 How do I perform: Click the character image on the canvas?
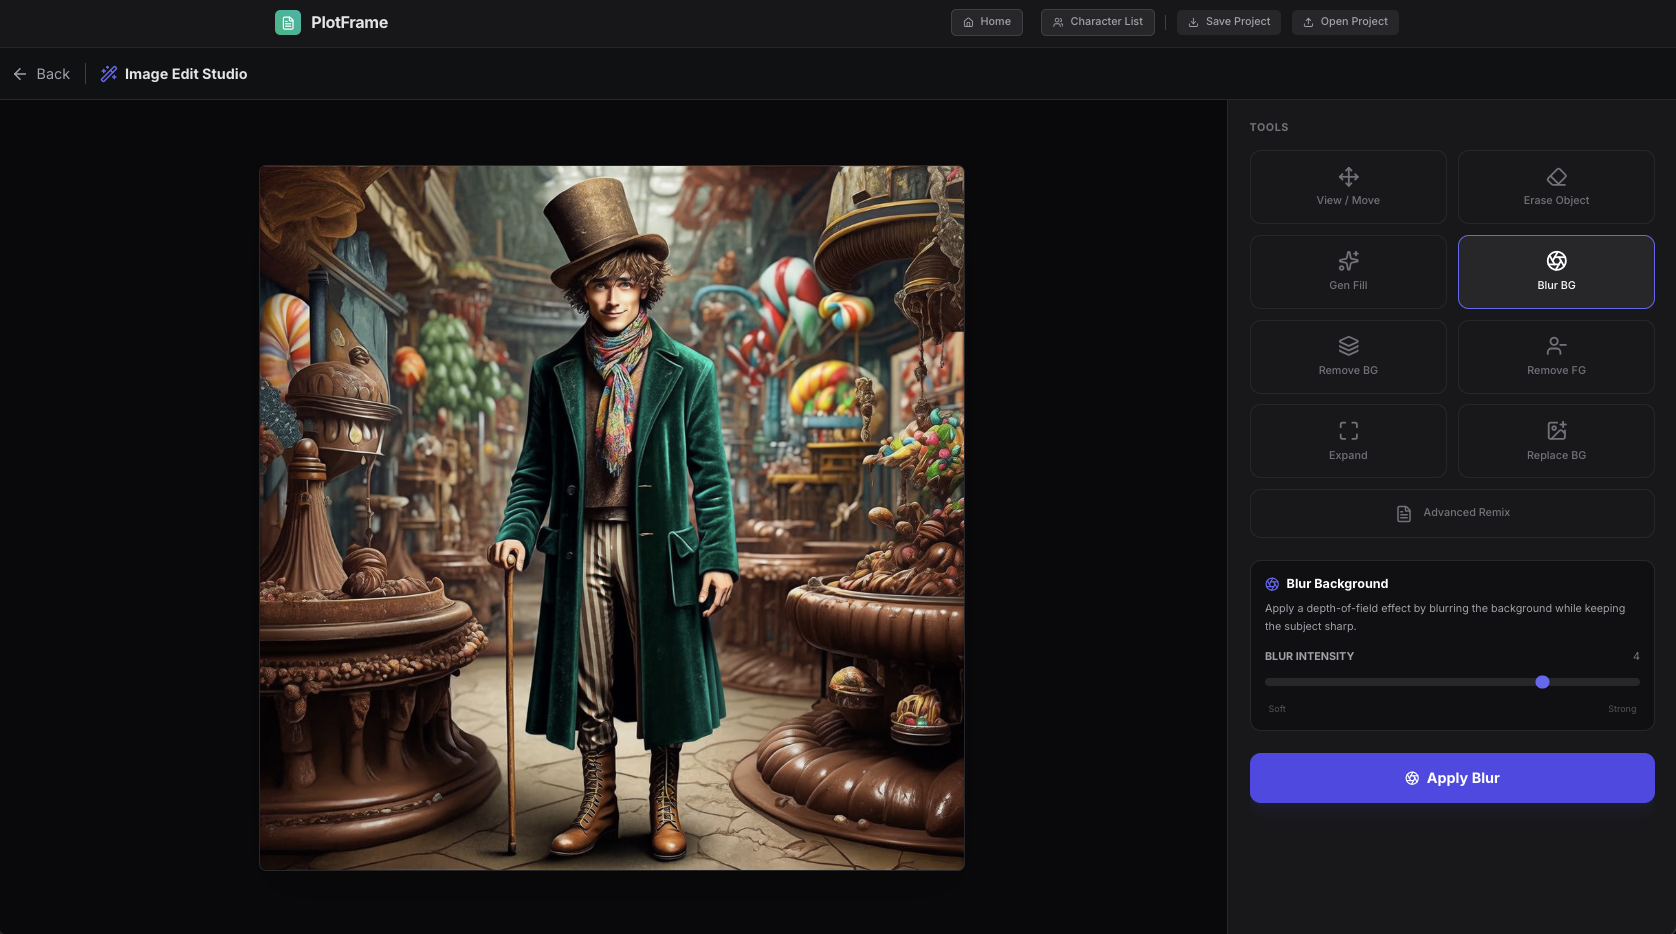pos(612,518)
